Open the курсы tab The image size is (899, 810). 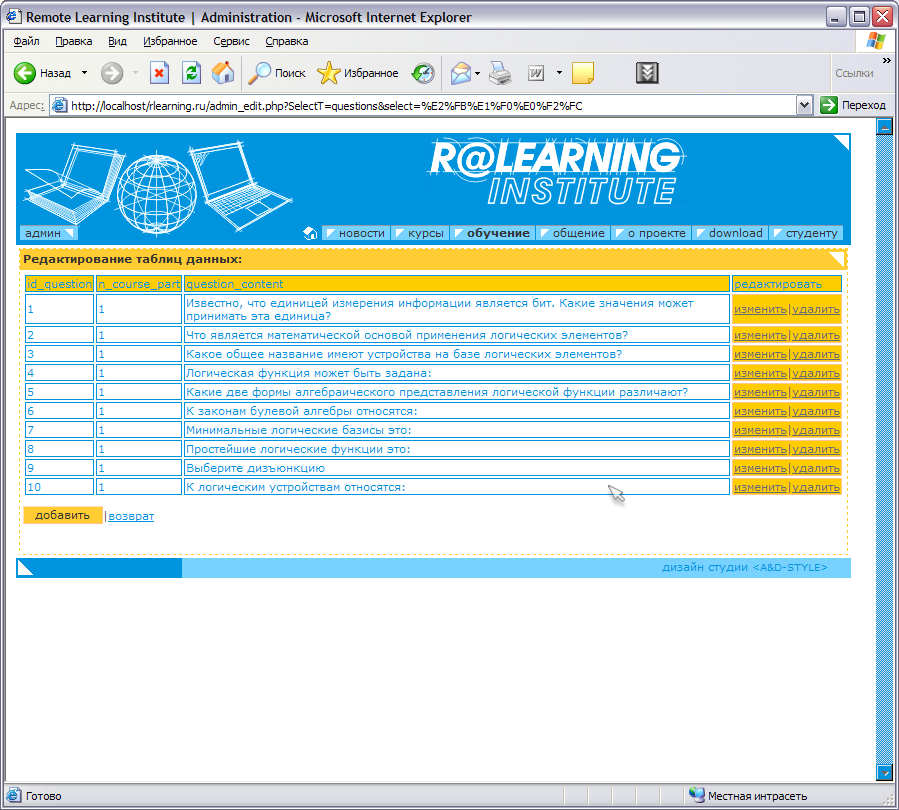(x=420, y=233)
